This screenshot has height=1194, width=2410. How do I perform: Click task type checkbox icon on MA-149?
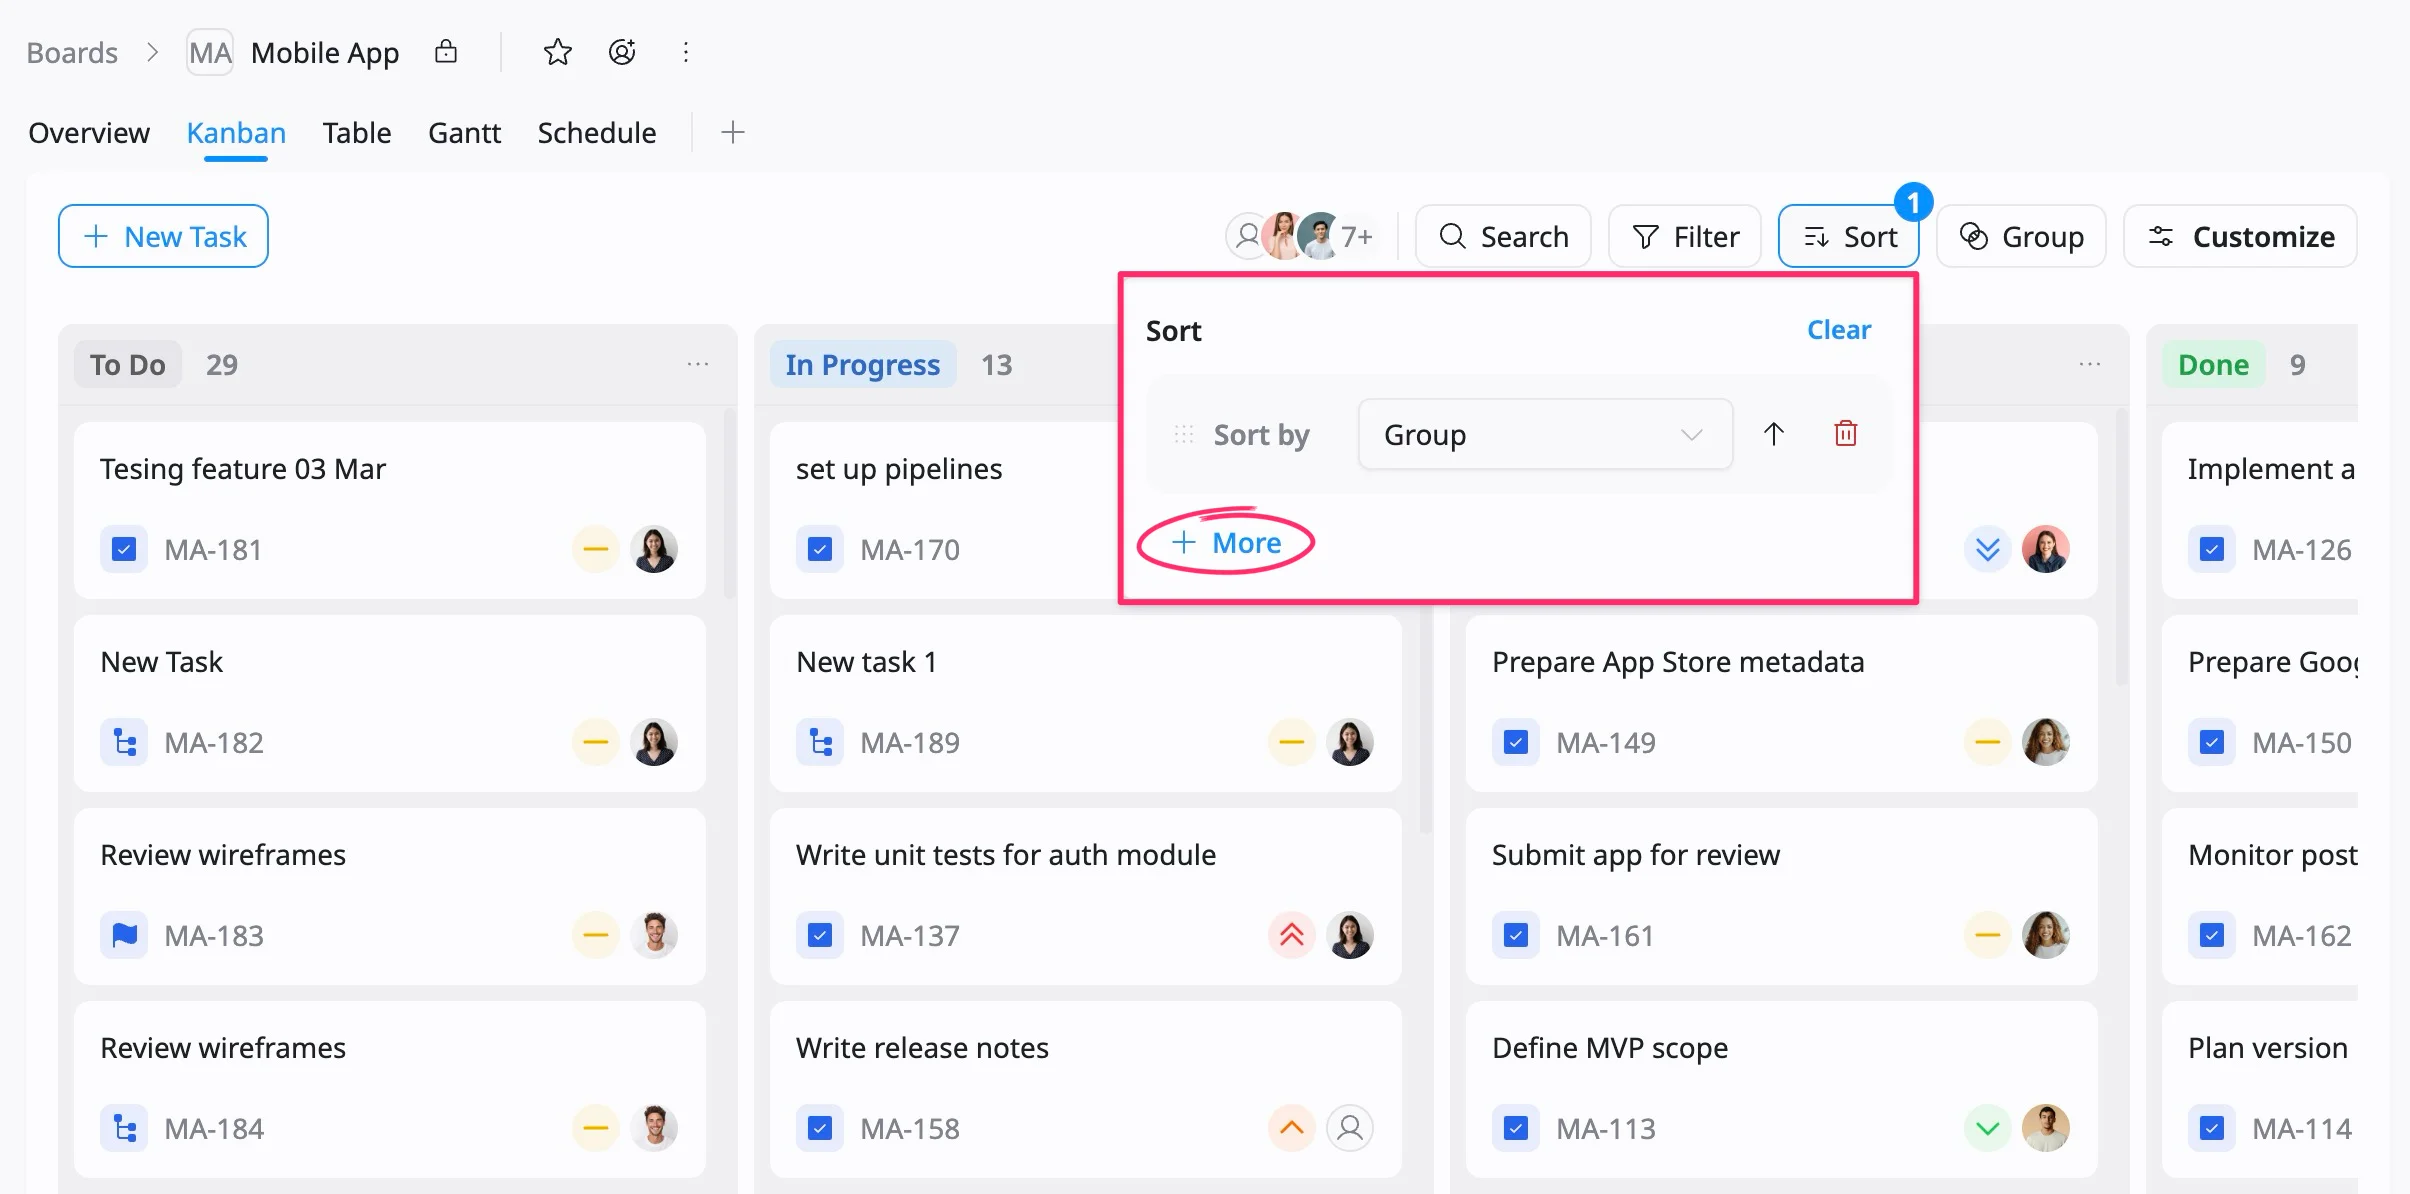point(1516,742)
